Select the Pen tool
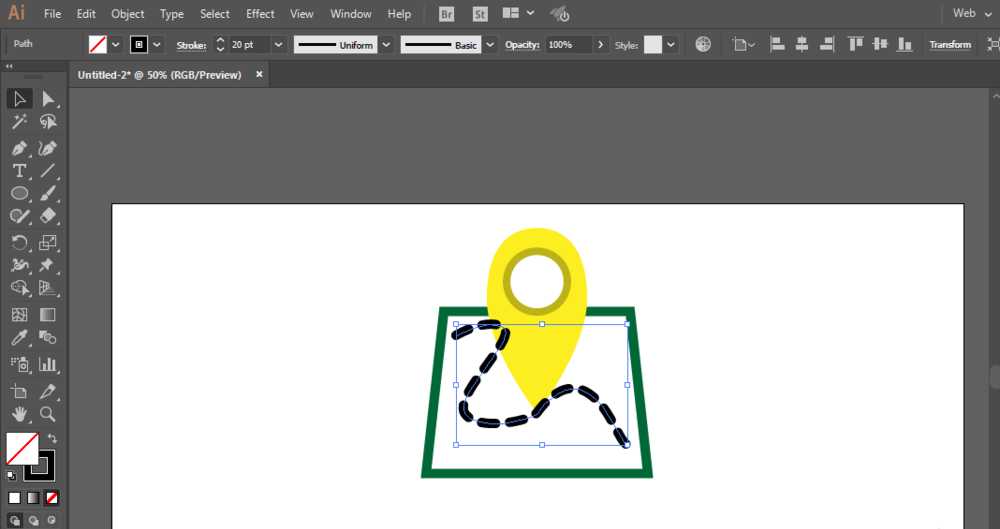Viewport: 1000px width, 529px height. coord(20,149)
